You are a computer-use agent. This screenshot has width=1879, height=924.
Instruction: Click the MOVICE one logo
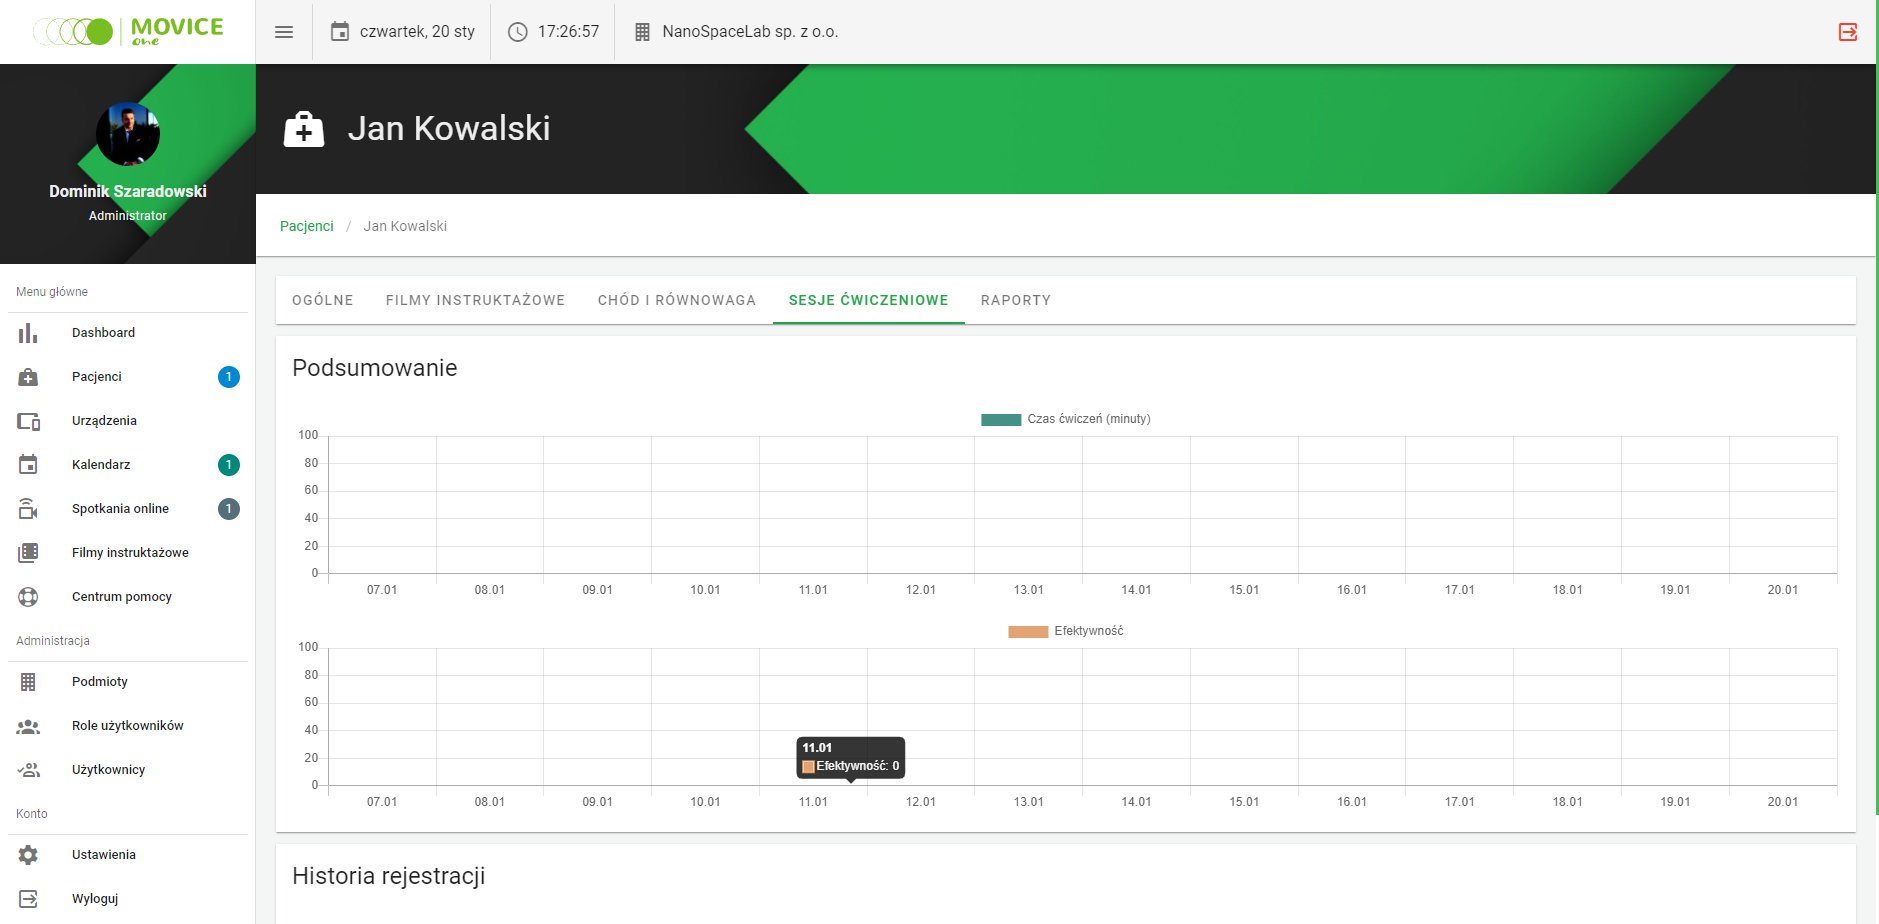128,32
